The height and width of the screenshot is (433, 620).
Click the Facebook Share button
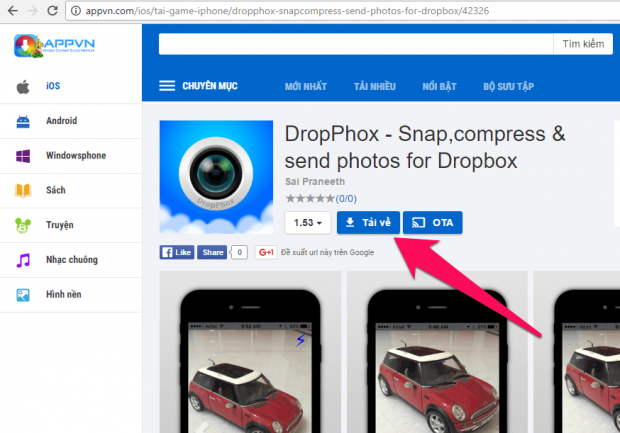point(212,252)
